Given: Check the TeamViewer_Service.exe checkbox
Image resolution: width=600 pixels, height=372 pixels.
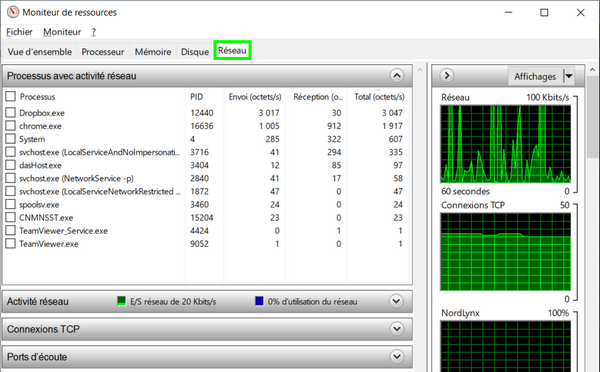Looking at the screenshot, I should pos(10,230).
